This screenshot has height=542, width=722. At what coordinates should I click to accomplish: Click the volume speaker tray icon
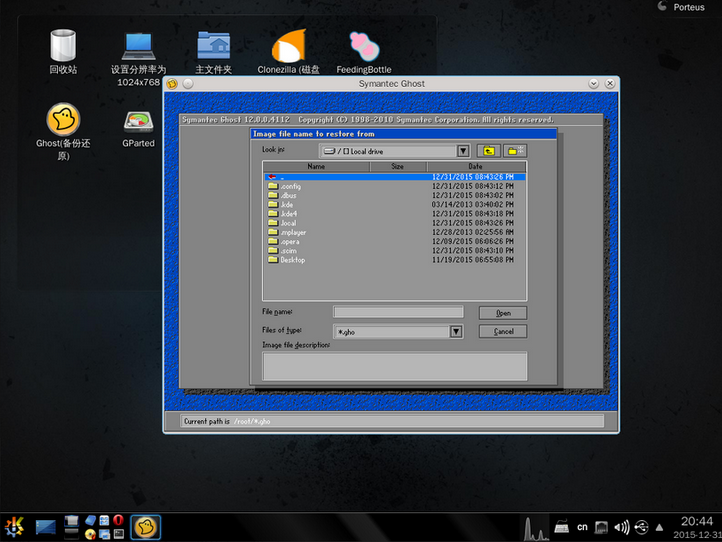coord(621,526)
